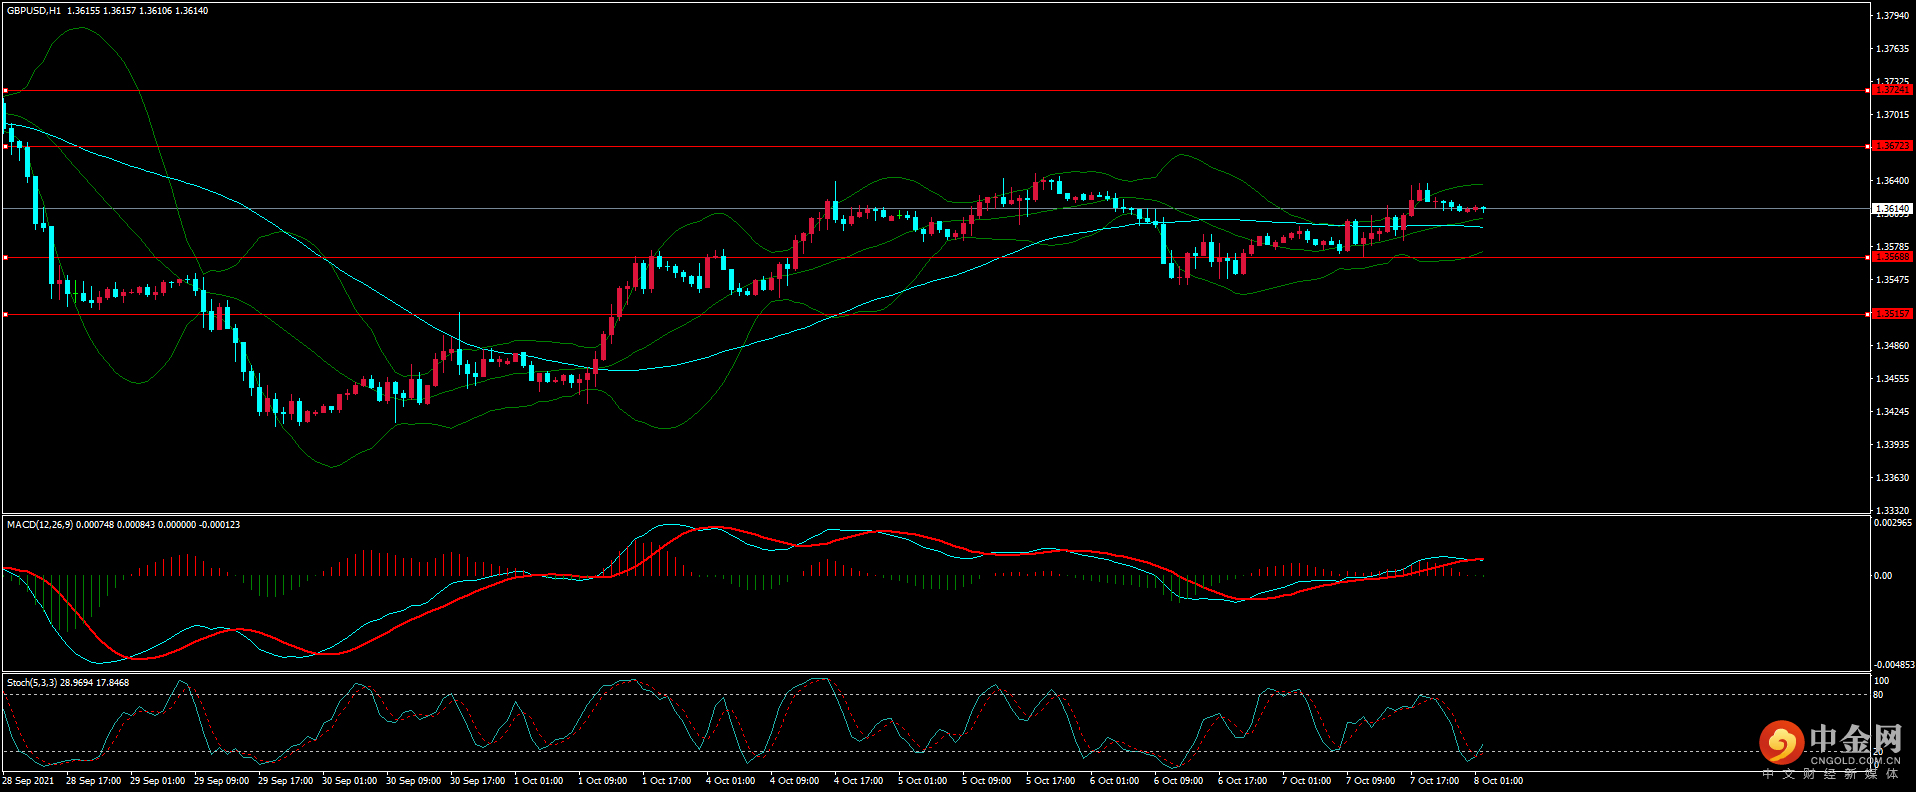Image resolution: width=1916 pixels, height=792 pixels.
Task: Click the 1.37940 price axis label
Action: click(x=1892, y=16)
